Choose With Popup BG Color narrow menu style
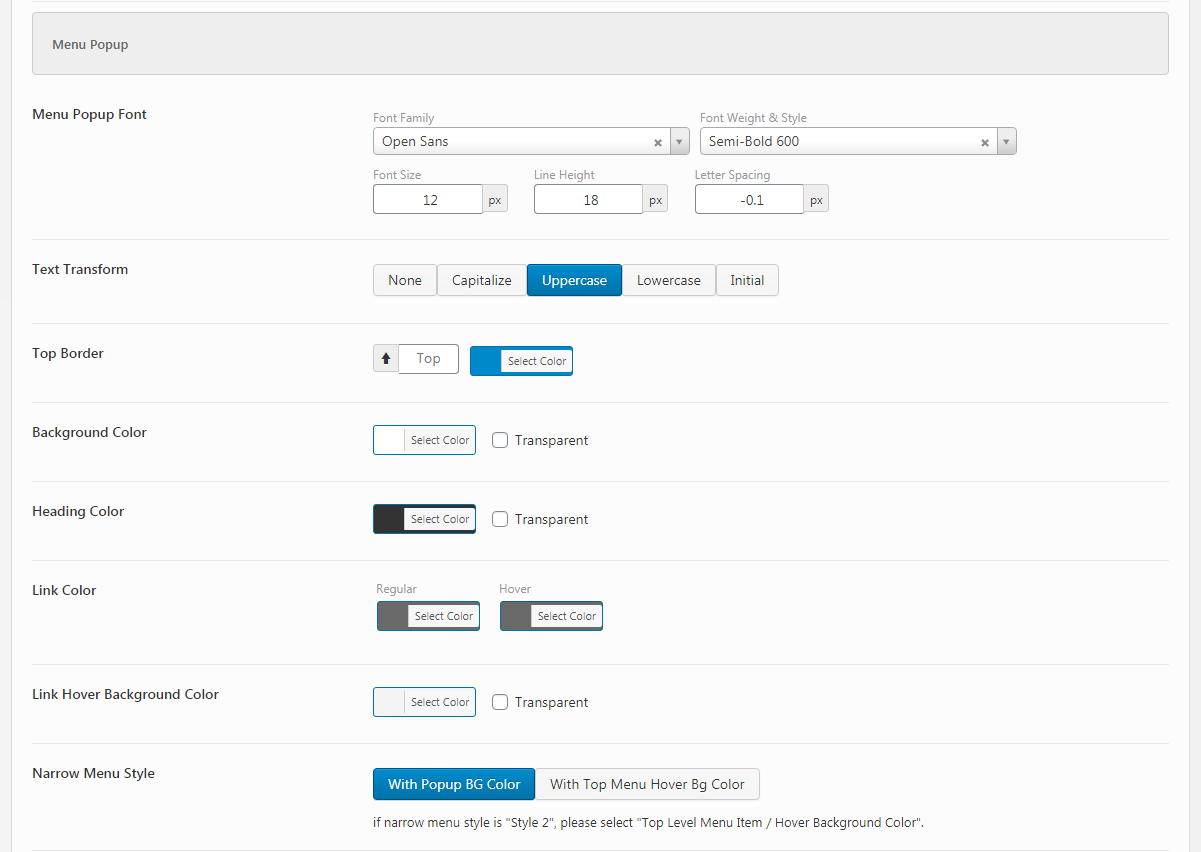Viewport: 1201px width, 852px height. pos(454,784)
